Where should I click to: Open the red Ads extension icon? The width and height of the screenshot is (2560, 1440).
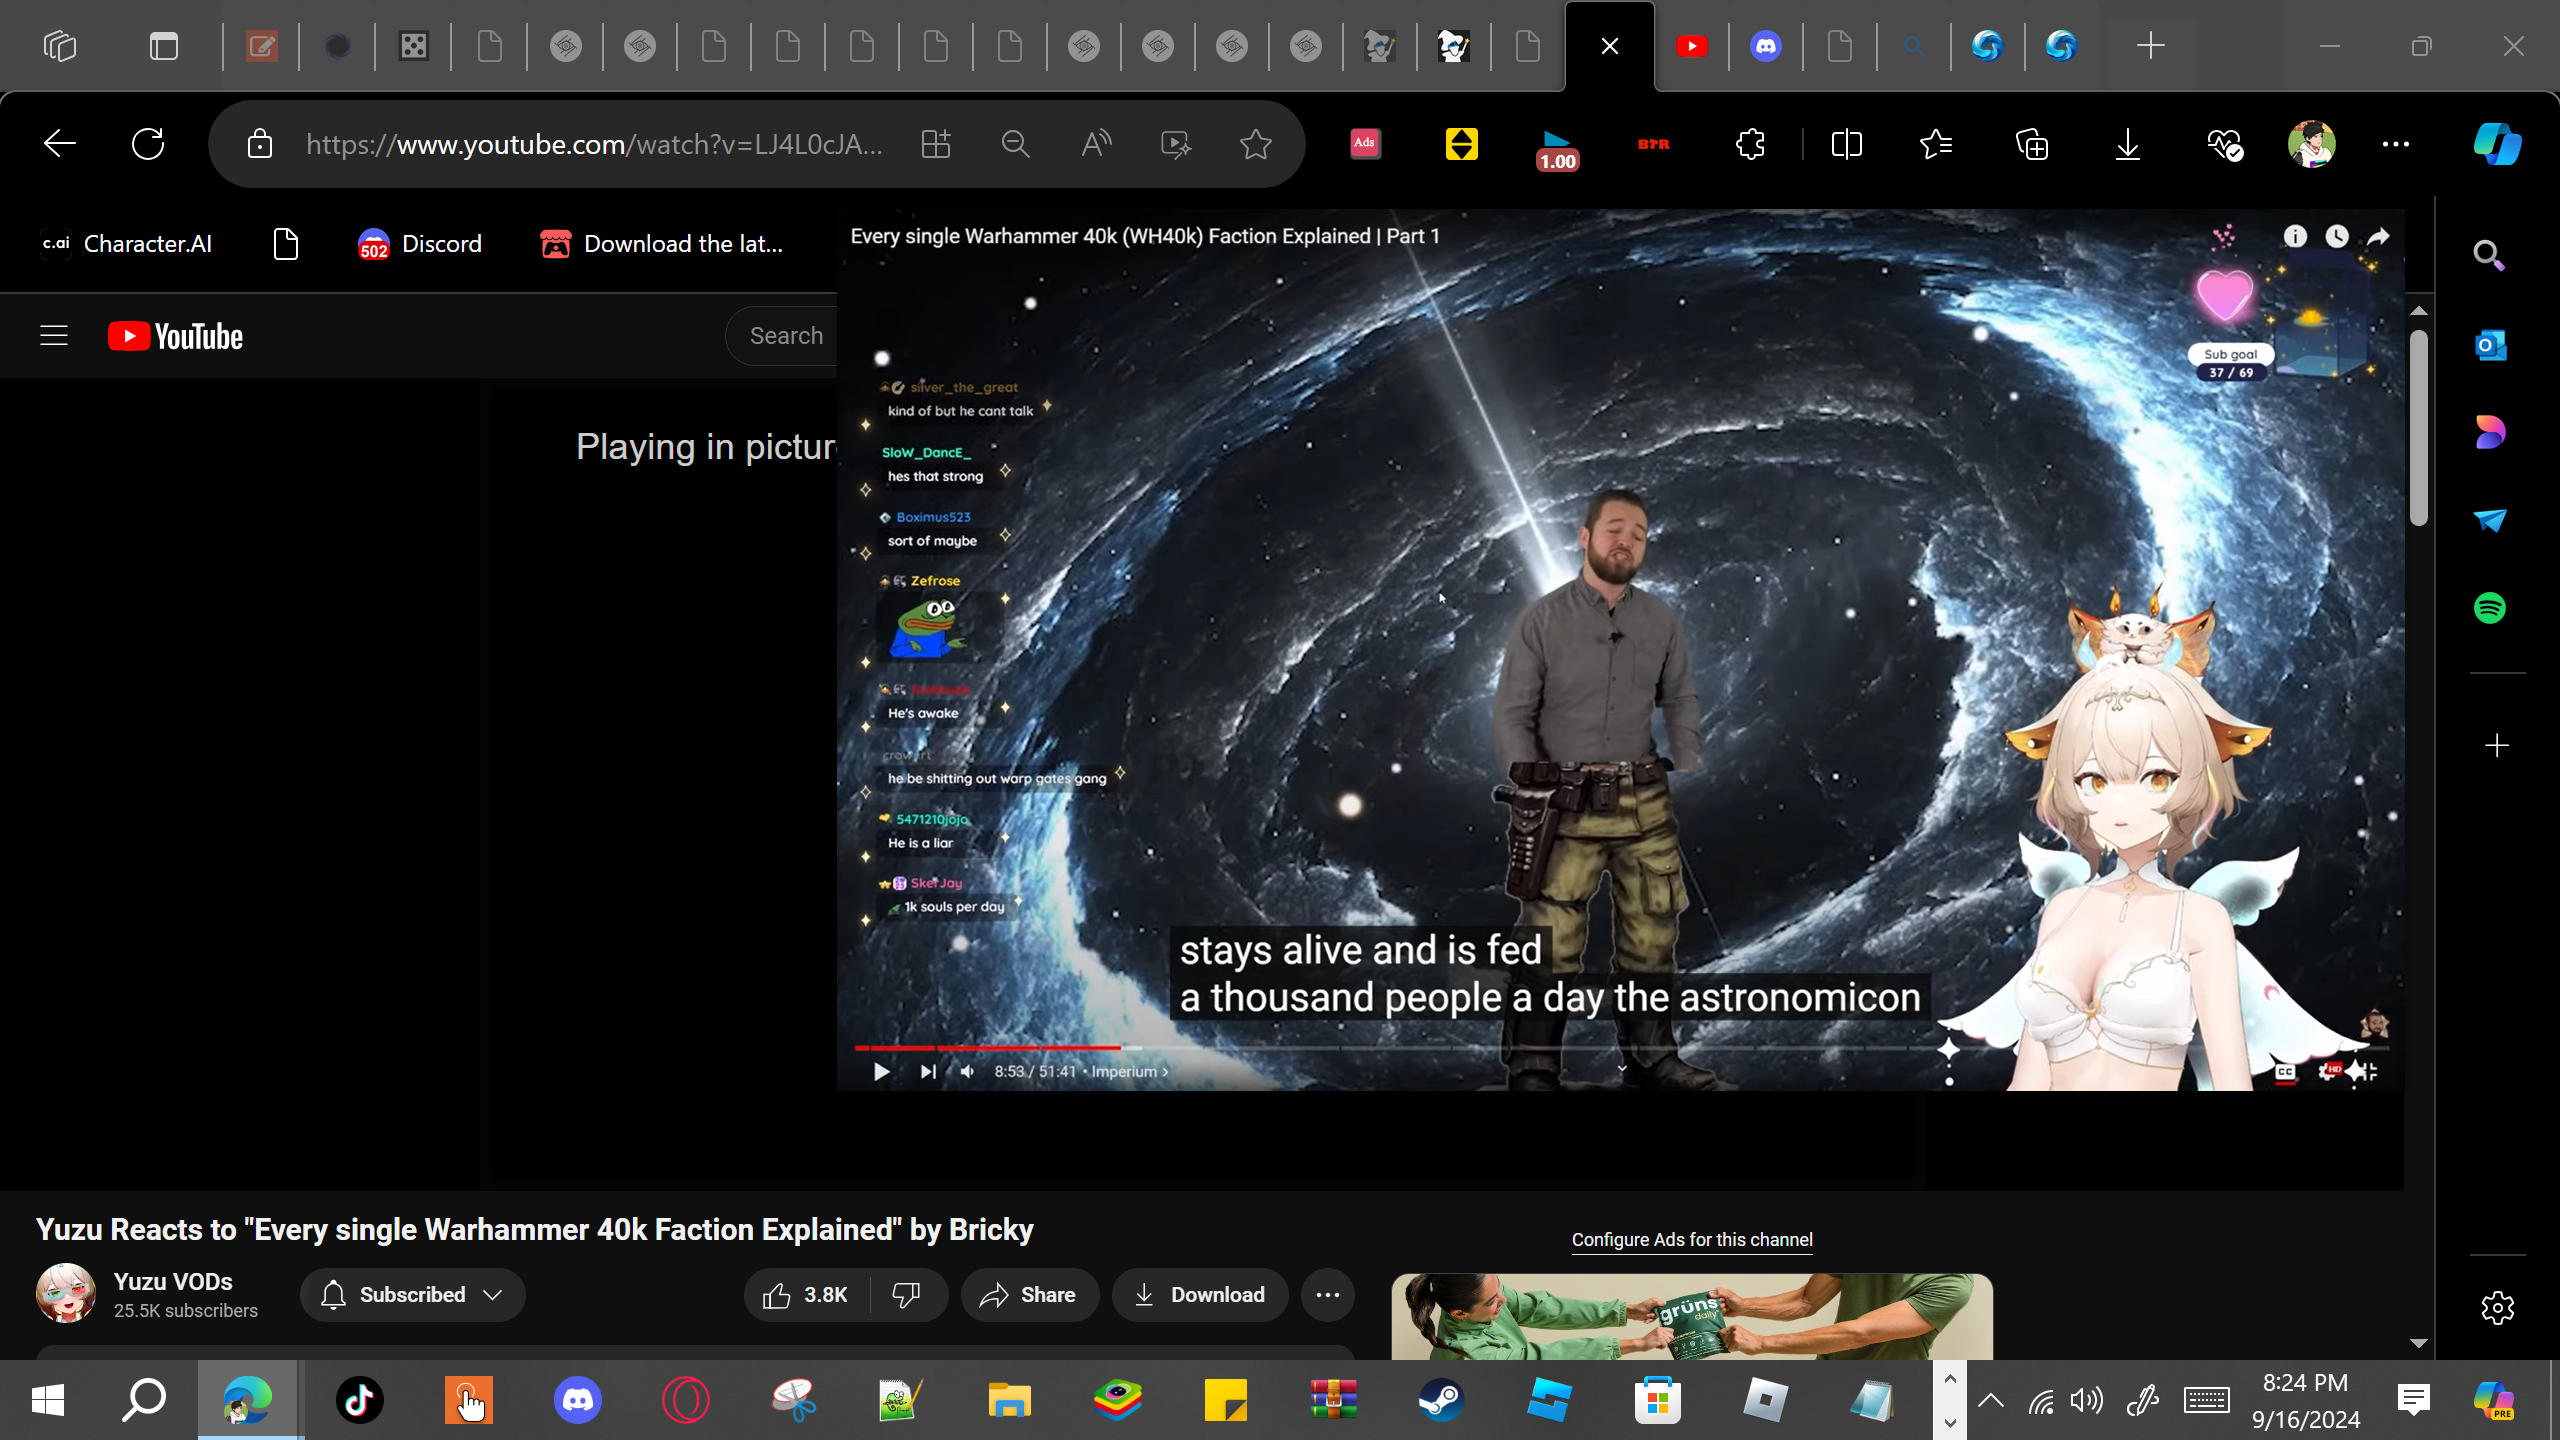pos(1365,144)
